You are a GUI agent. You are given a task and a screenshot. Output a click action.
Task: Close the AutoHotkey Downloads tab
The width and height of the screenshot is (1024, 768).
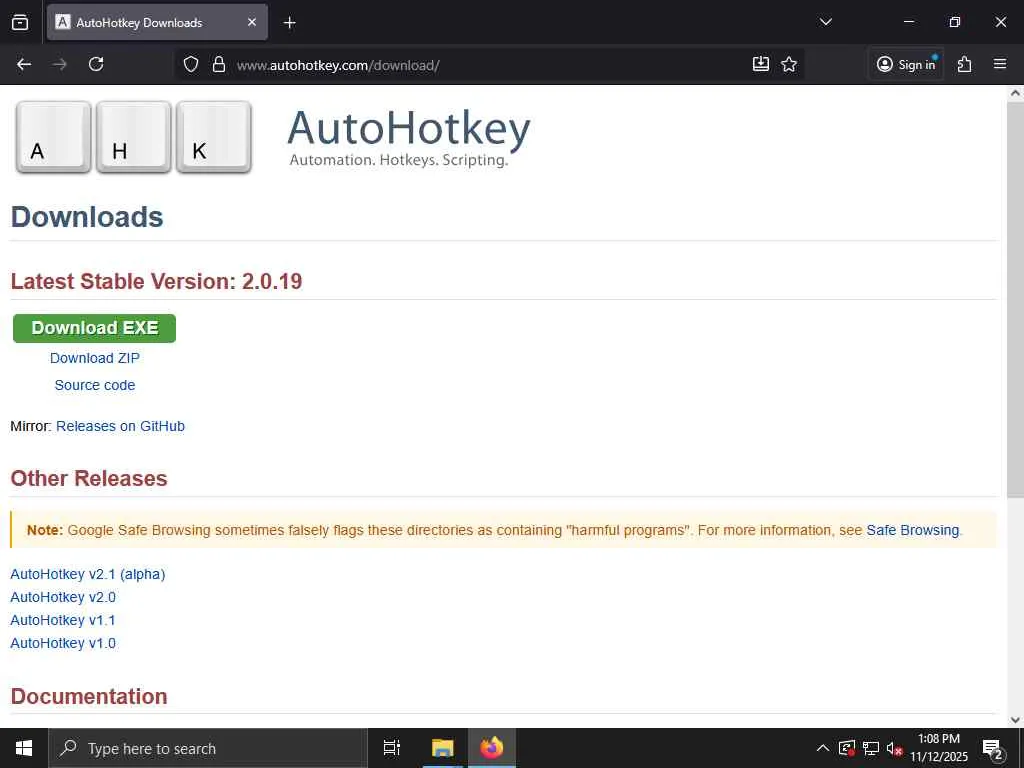(252, 22)
